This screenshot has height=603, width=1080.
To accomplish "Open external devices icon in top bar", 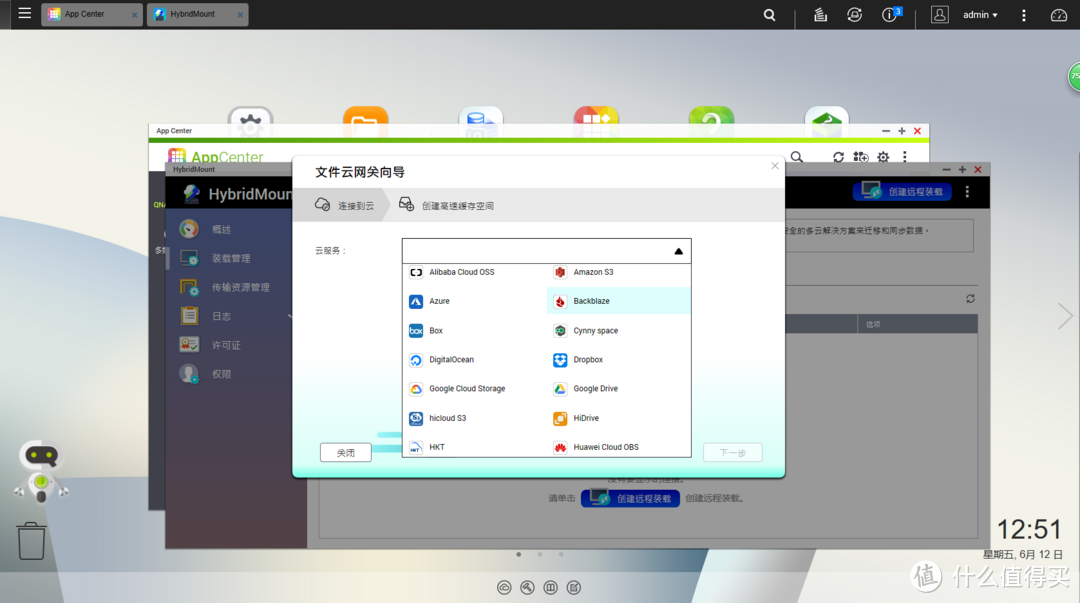I will tap(854, 14).
